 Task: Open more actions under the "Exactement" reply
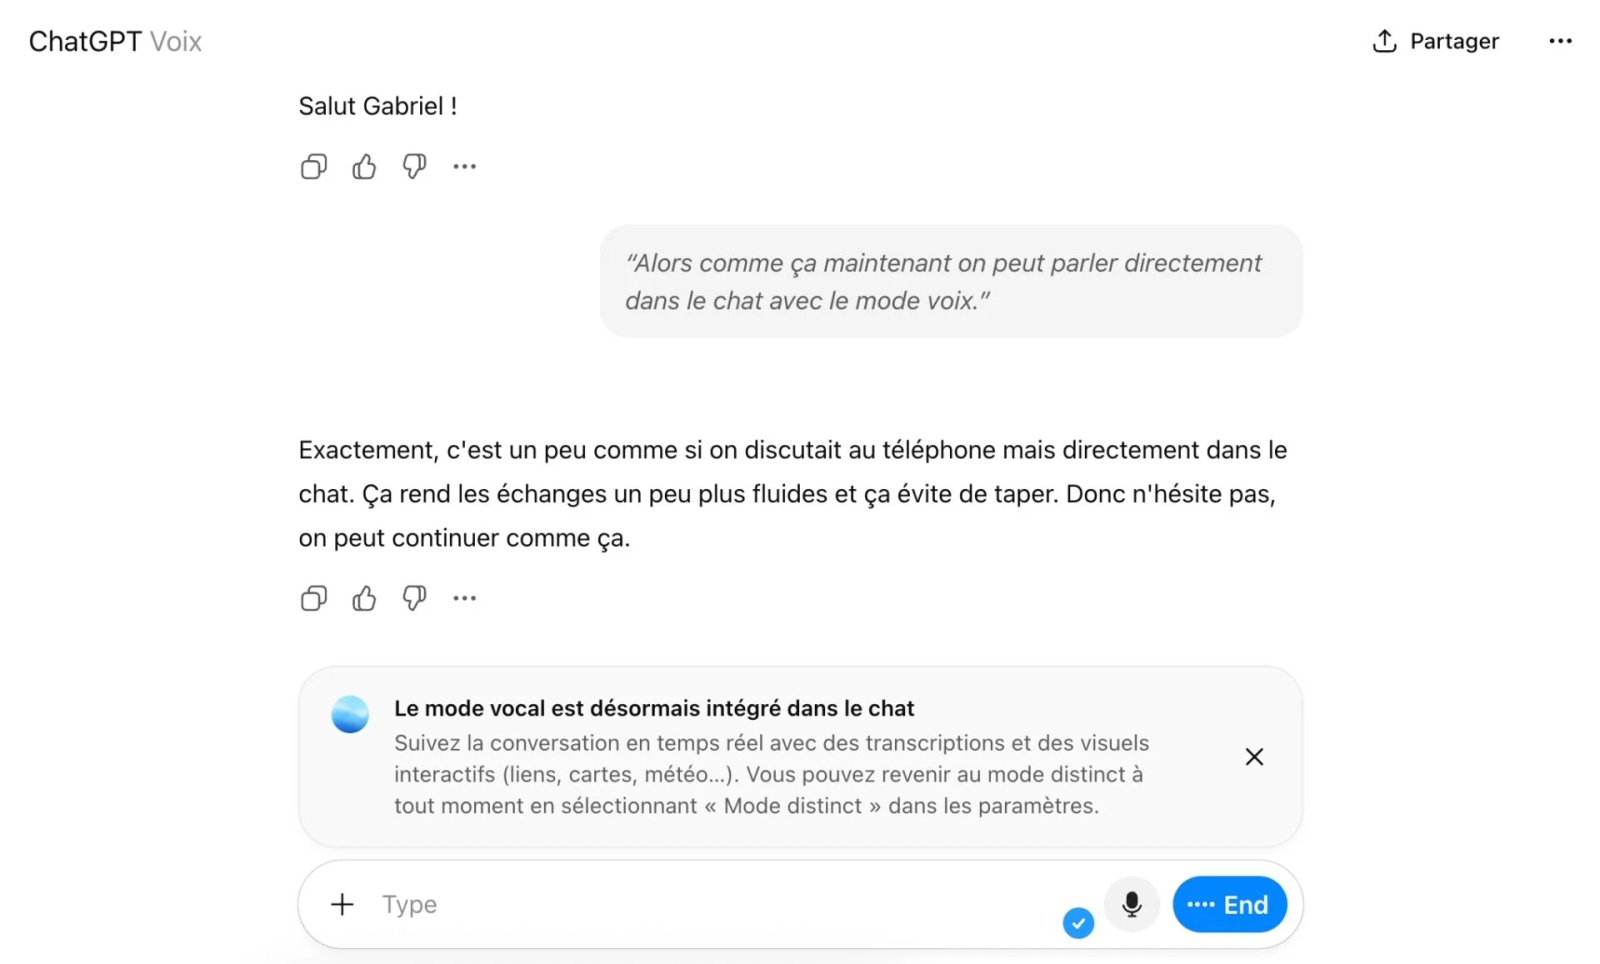465,599
